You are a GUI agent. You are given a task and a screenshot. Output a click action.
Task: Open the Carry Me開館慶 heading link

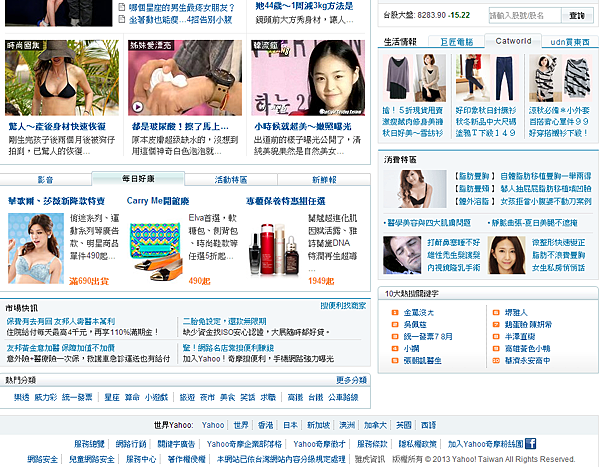[x=158, y=201]
